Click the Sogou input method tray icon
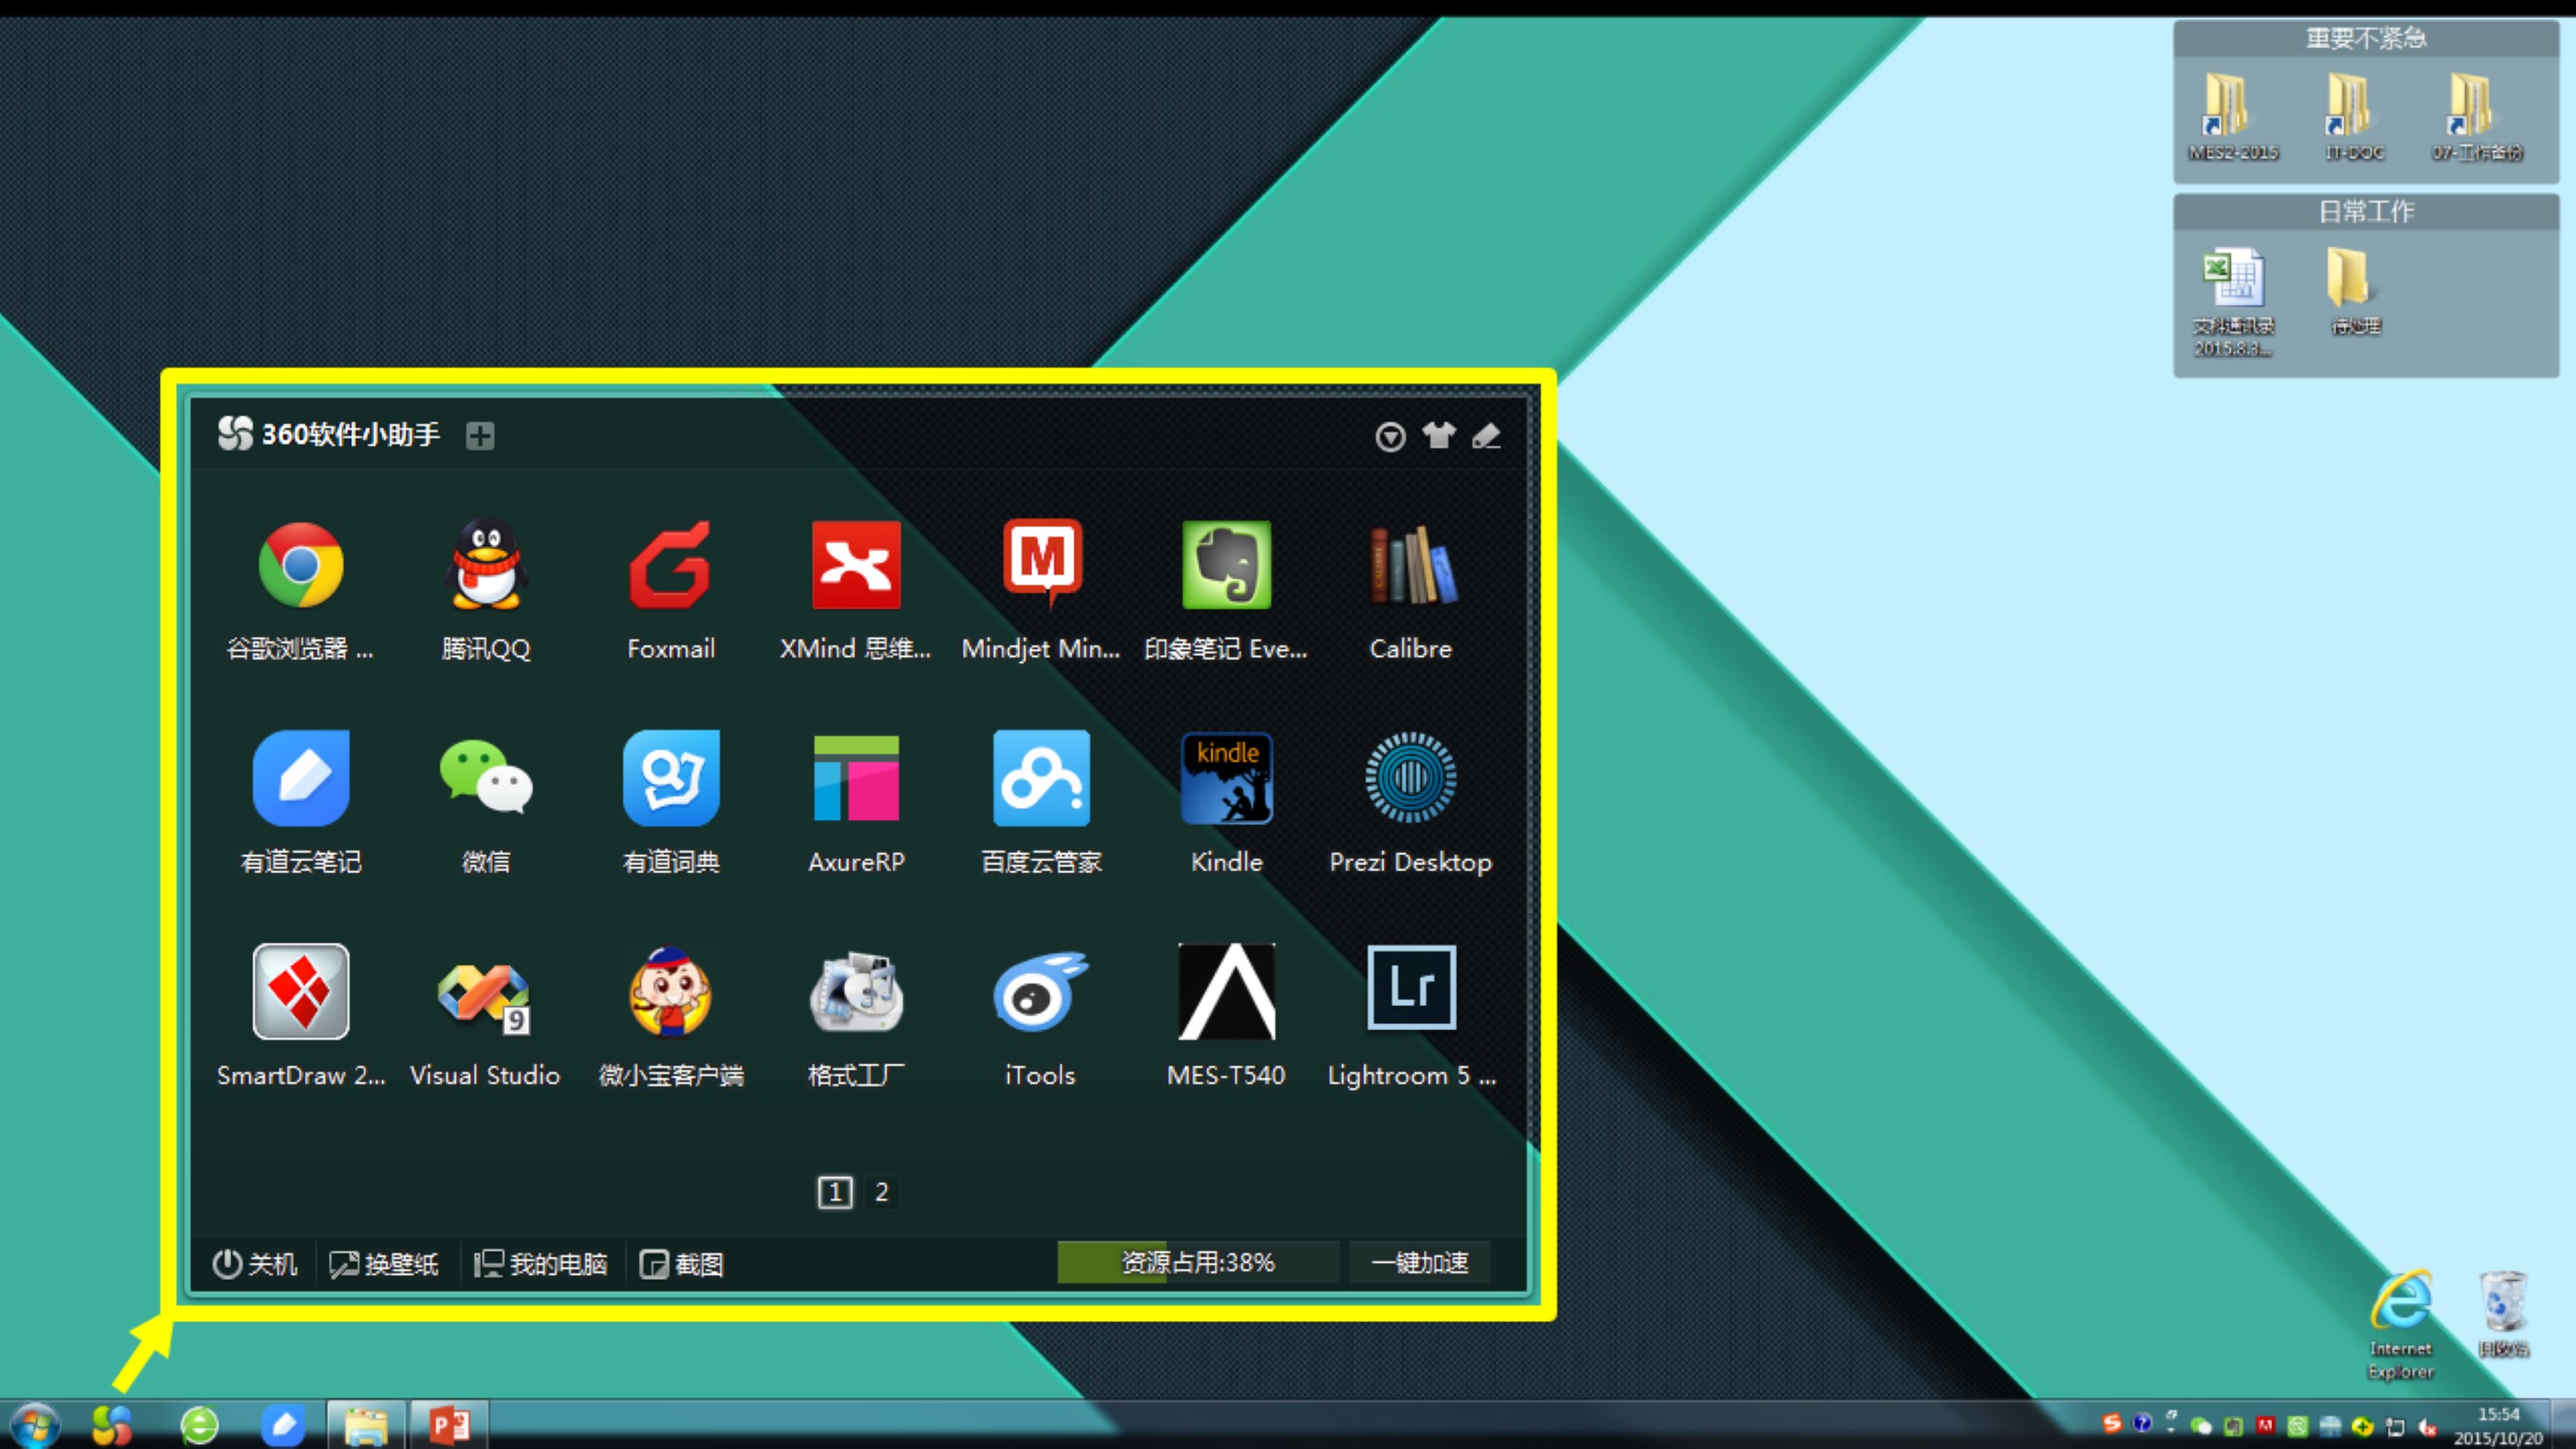This screenshot has width=2576, height=1449. click(2112, 1423)
